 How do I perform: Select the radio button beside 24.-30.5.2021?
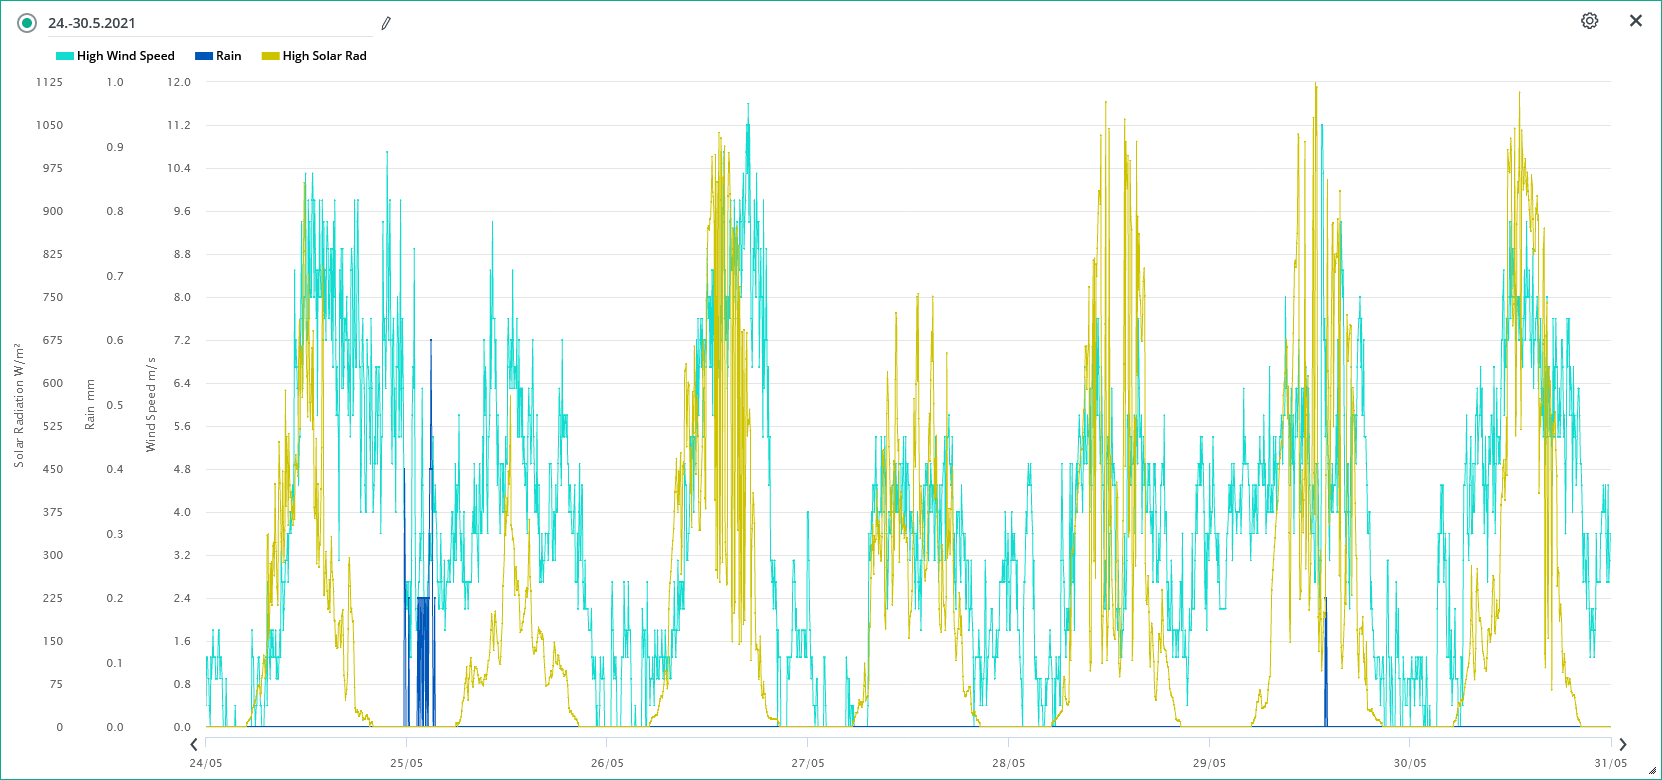click(x=27, y=23)
